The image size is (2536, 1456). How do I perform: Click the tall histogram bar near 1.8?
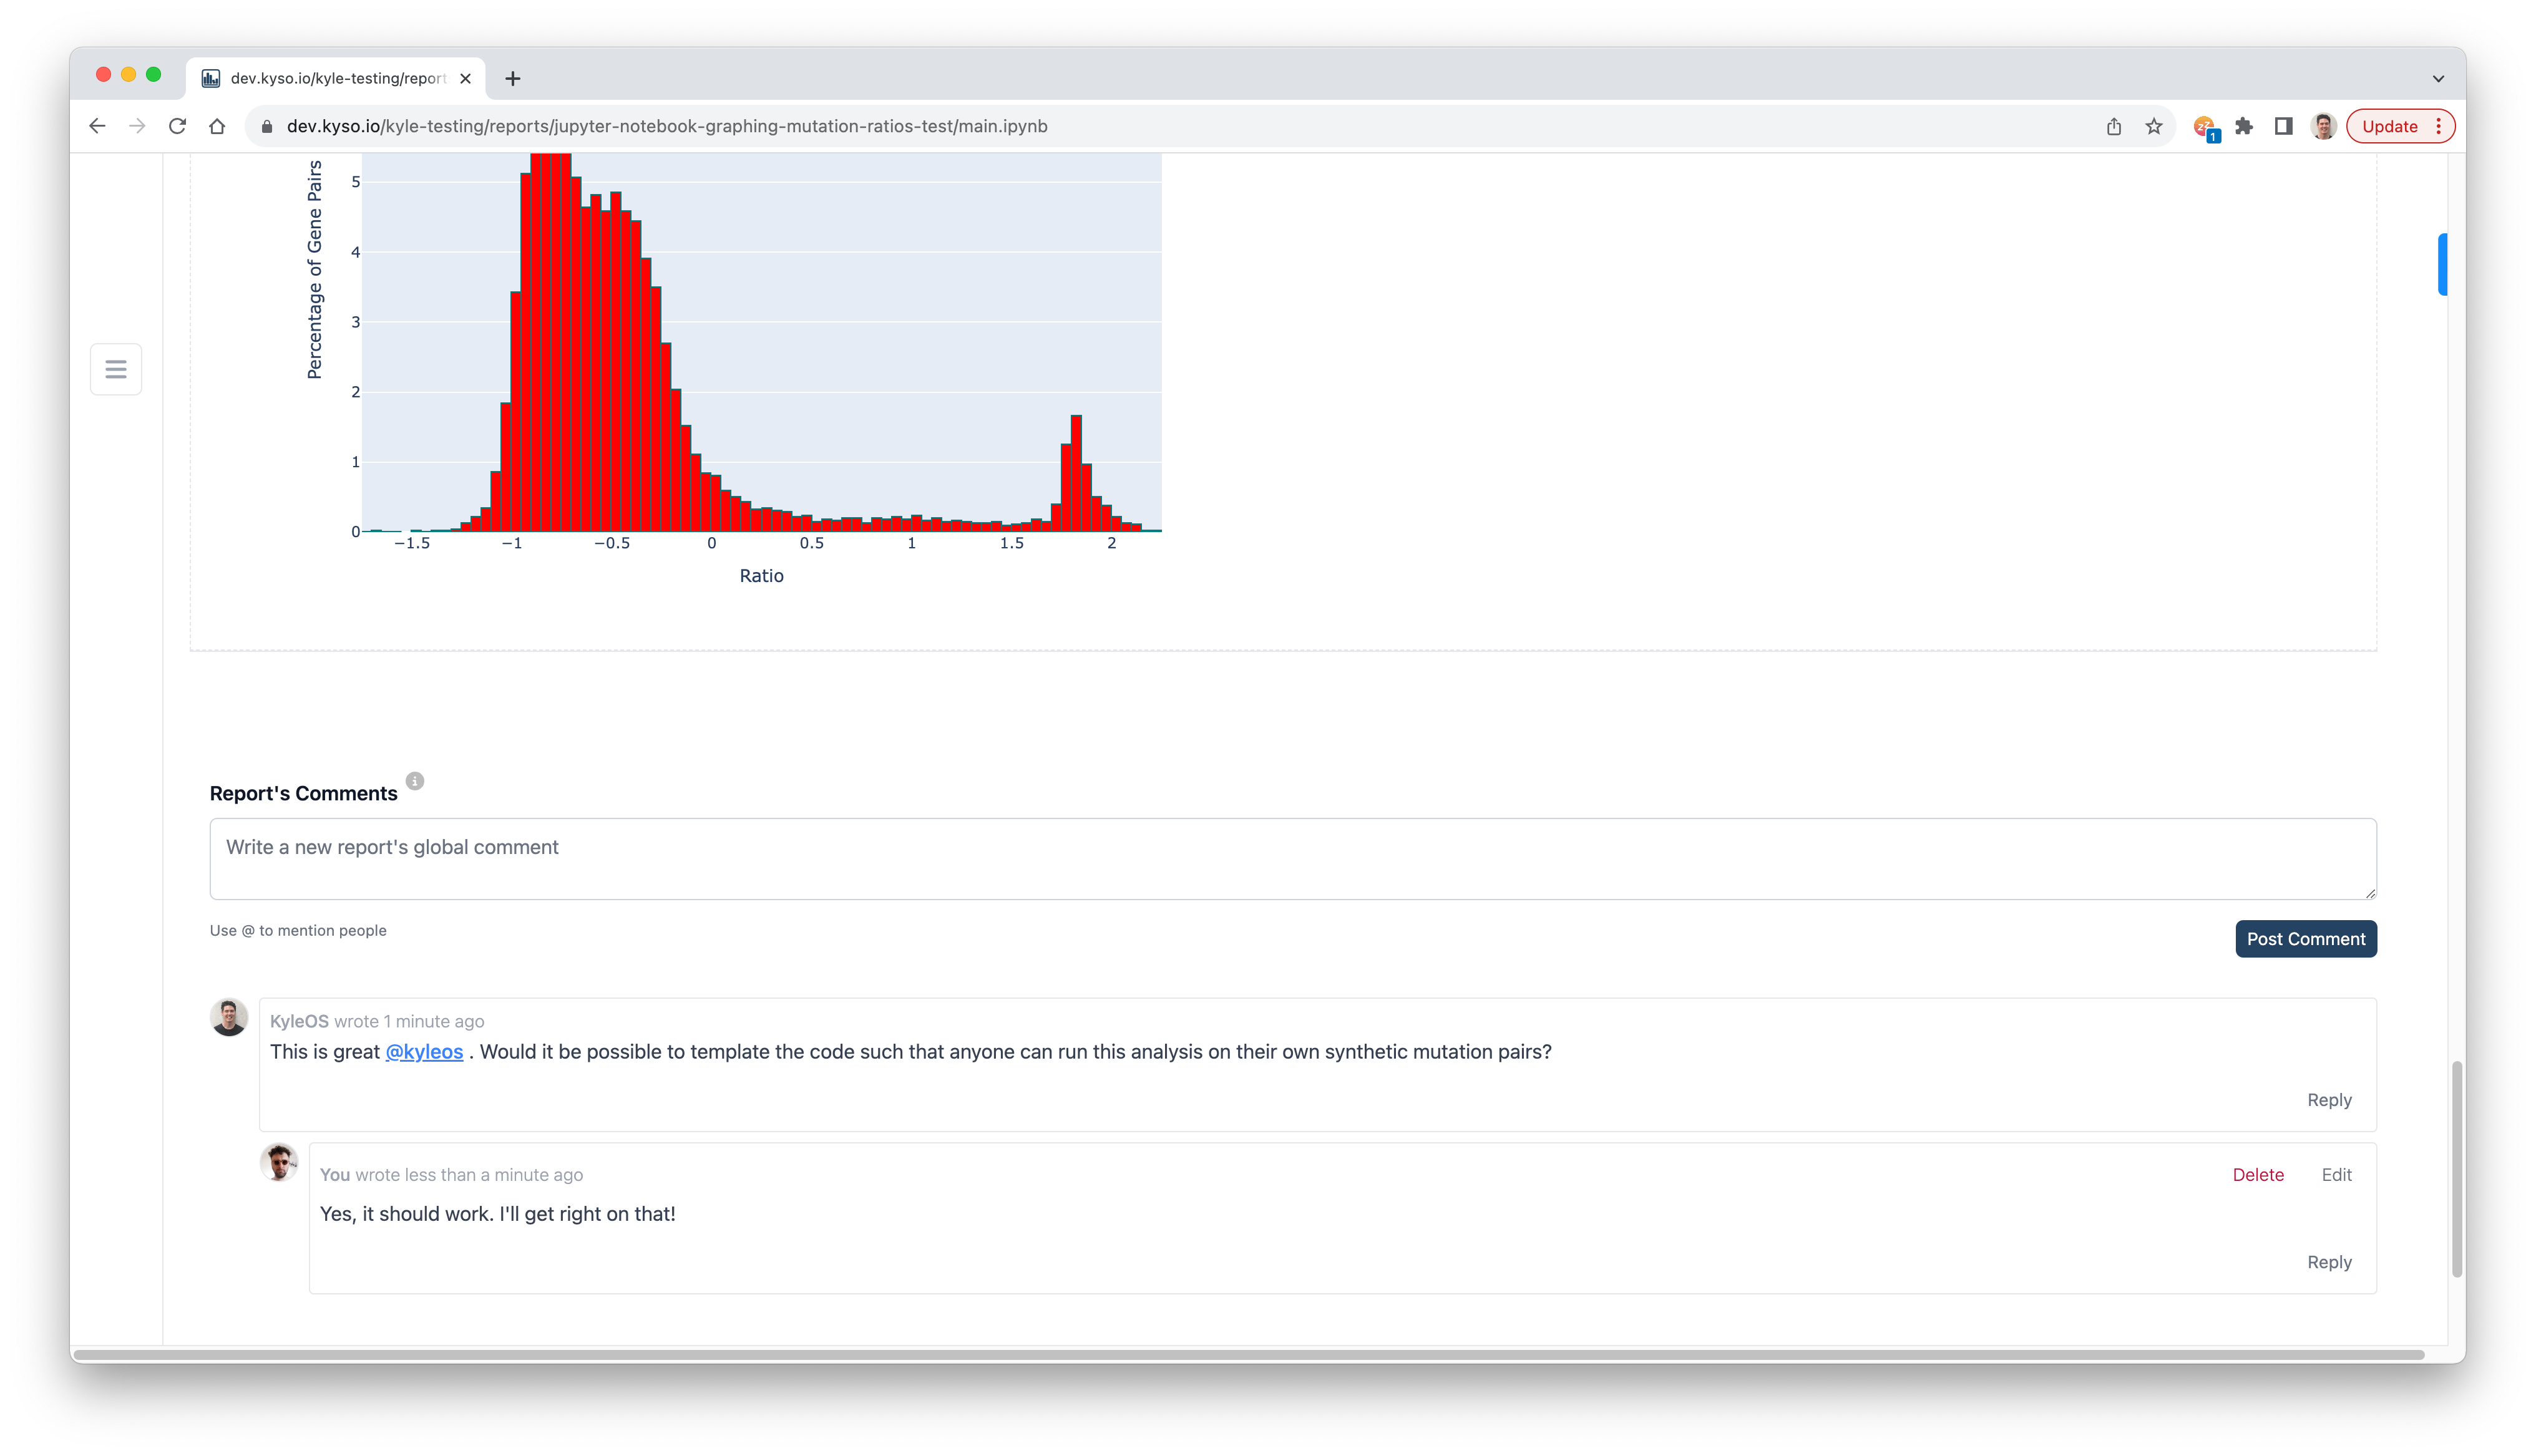click(1076, 473)
